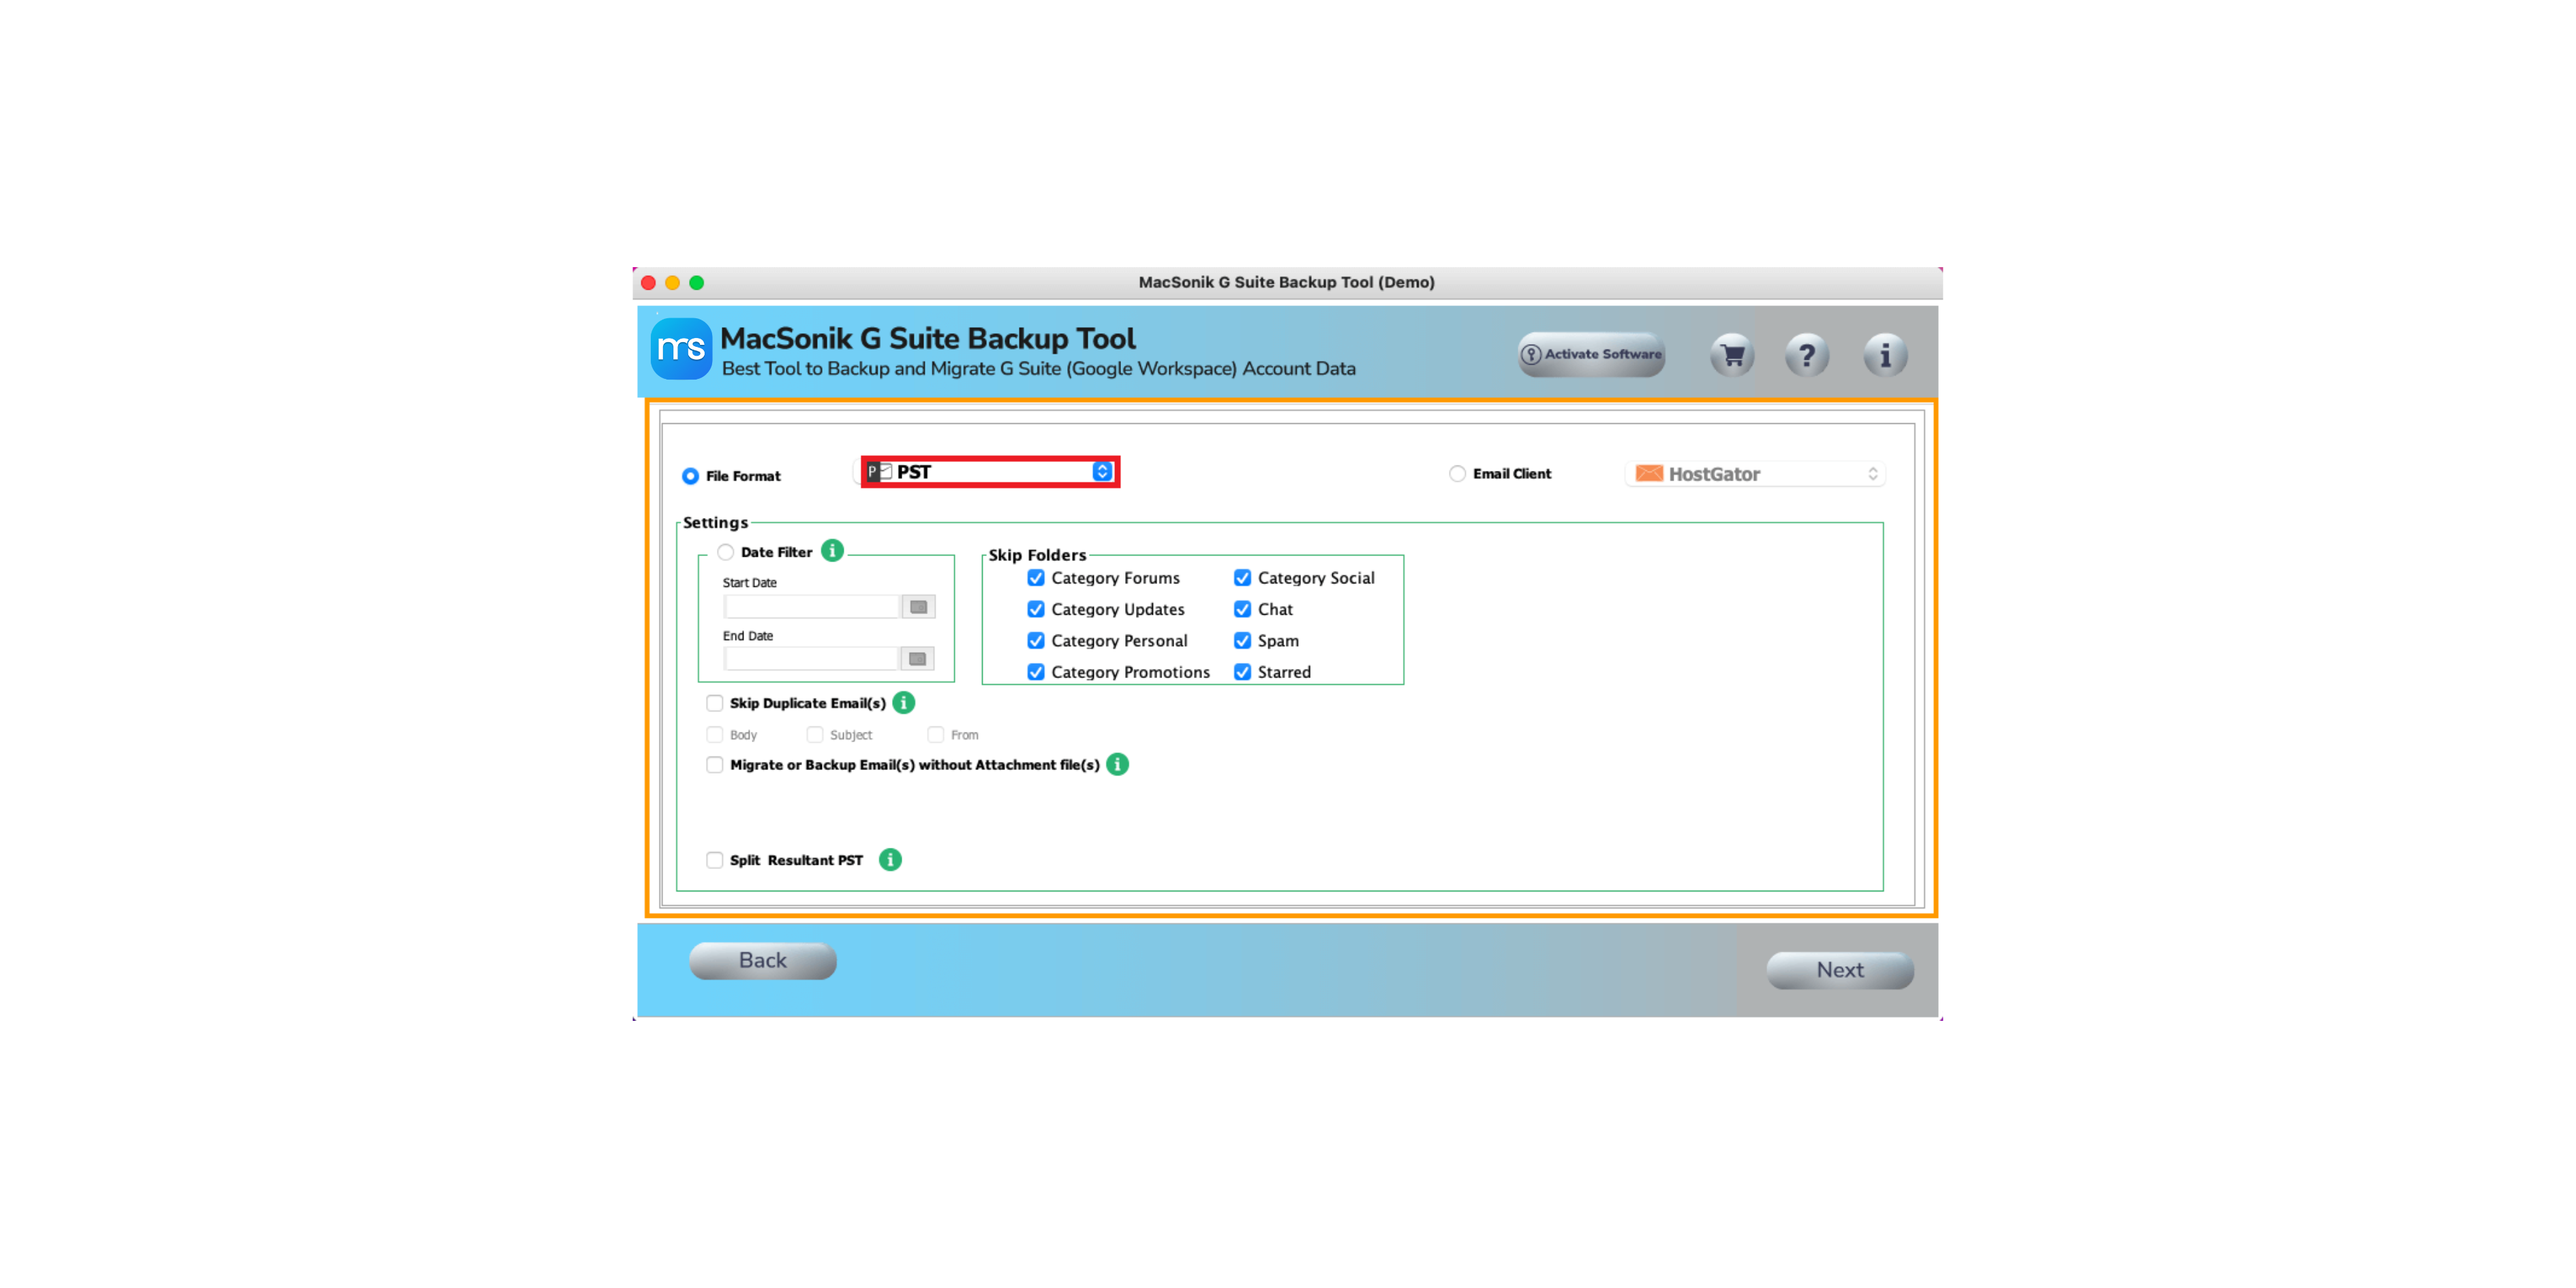Viewport: 2576px width, 1288px height.
Task: Uncheck the Starred skip folder
Action: click(x=1242, y=672)
